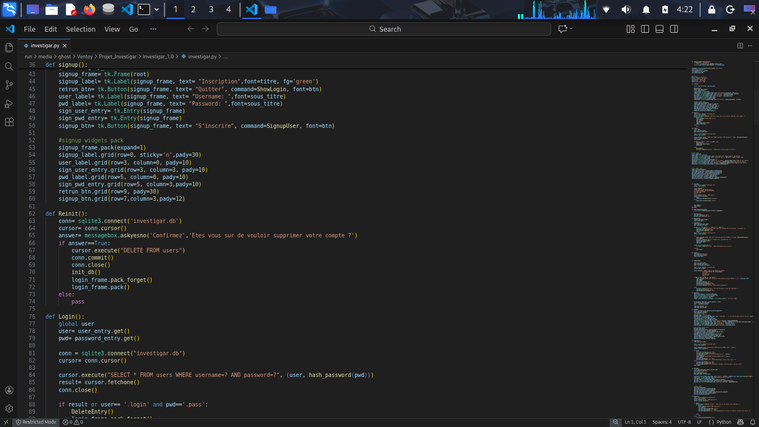Click the Python language mode indicator
This screenshot has height=427, width=759.
(x=722, y=422)
